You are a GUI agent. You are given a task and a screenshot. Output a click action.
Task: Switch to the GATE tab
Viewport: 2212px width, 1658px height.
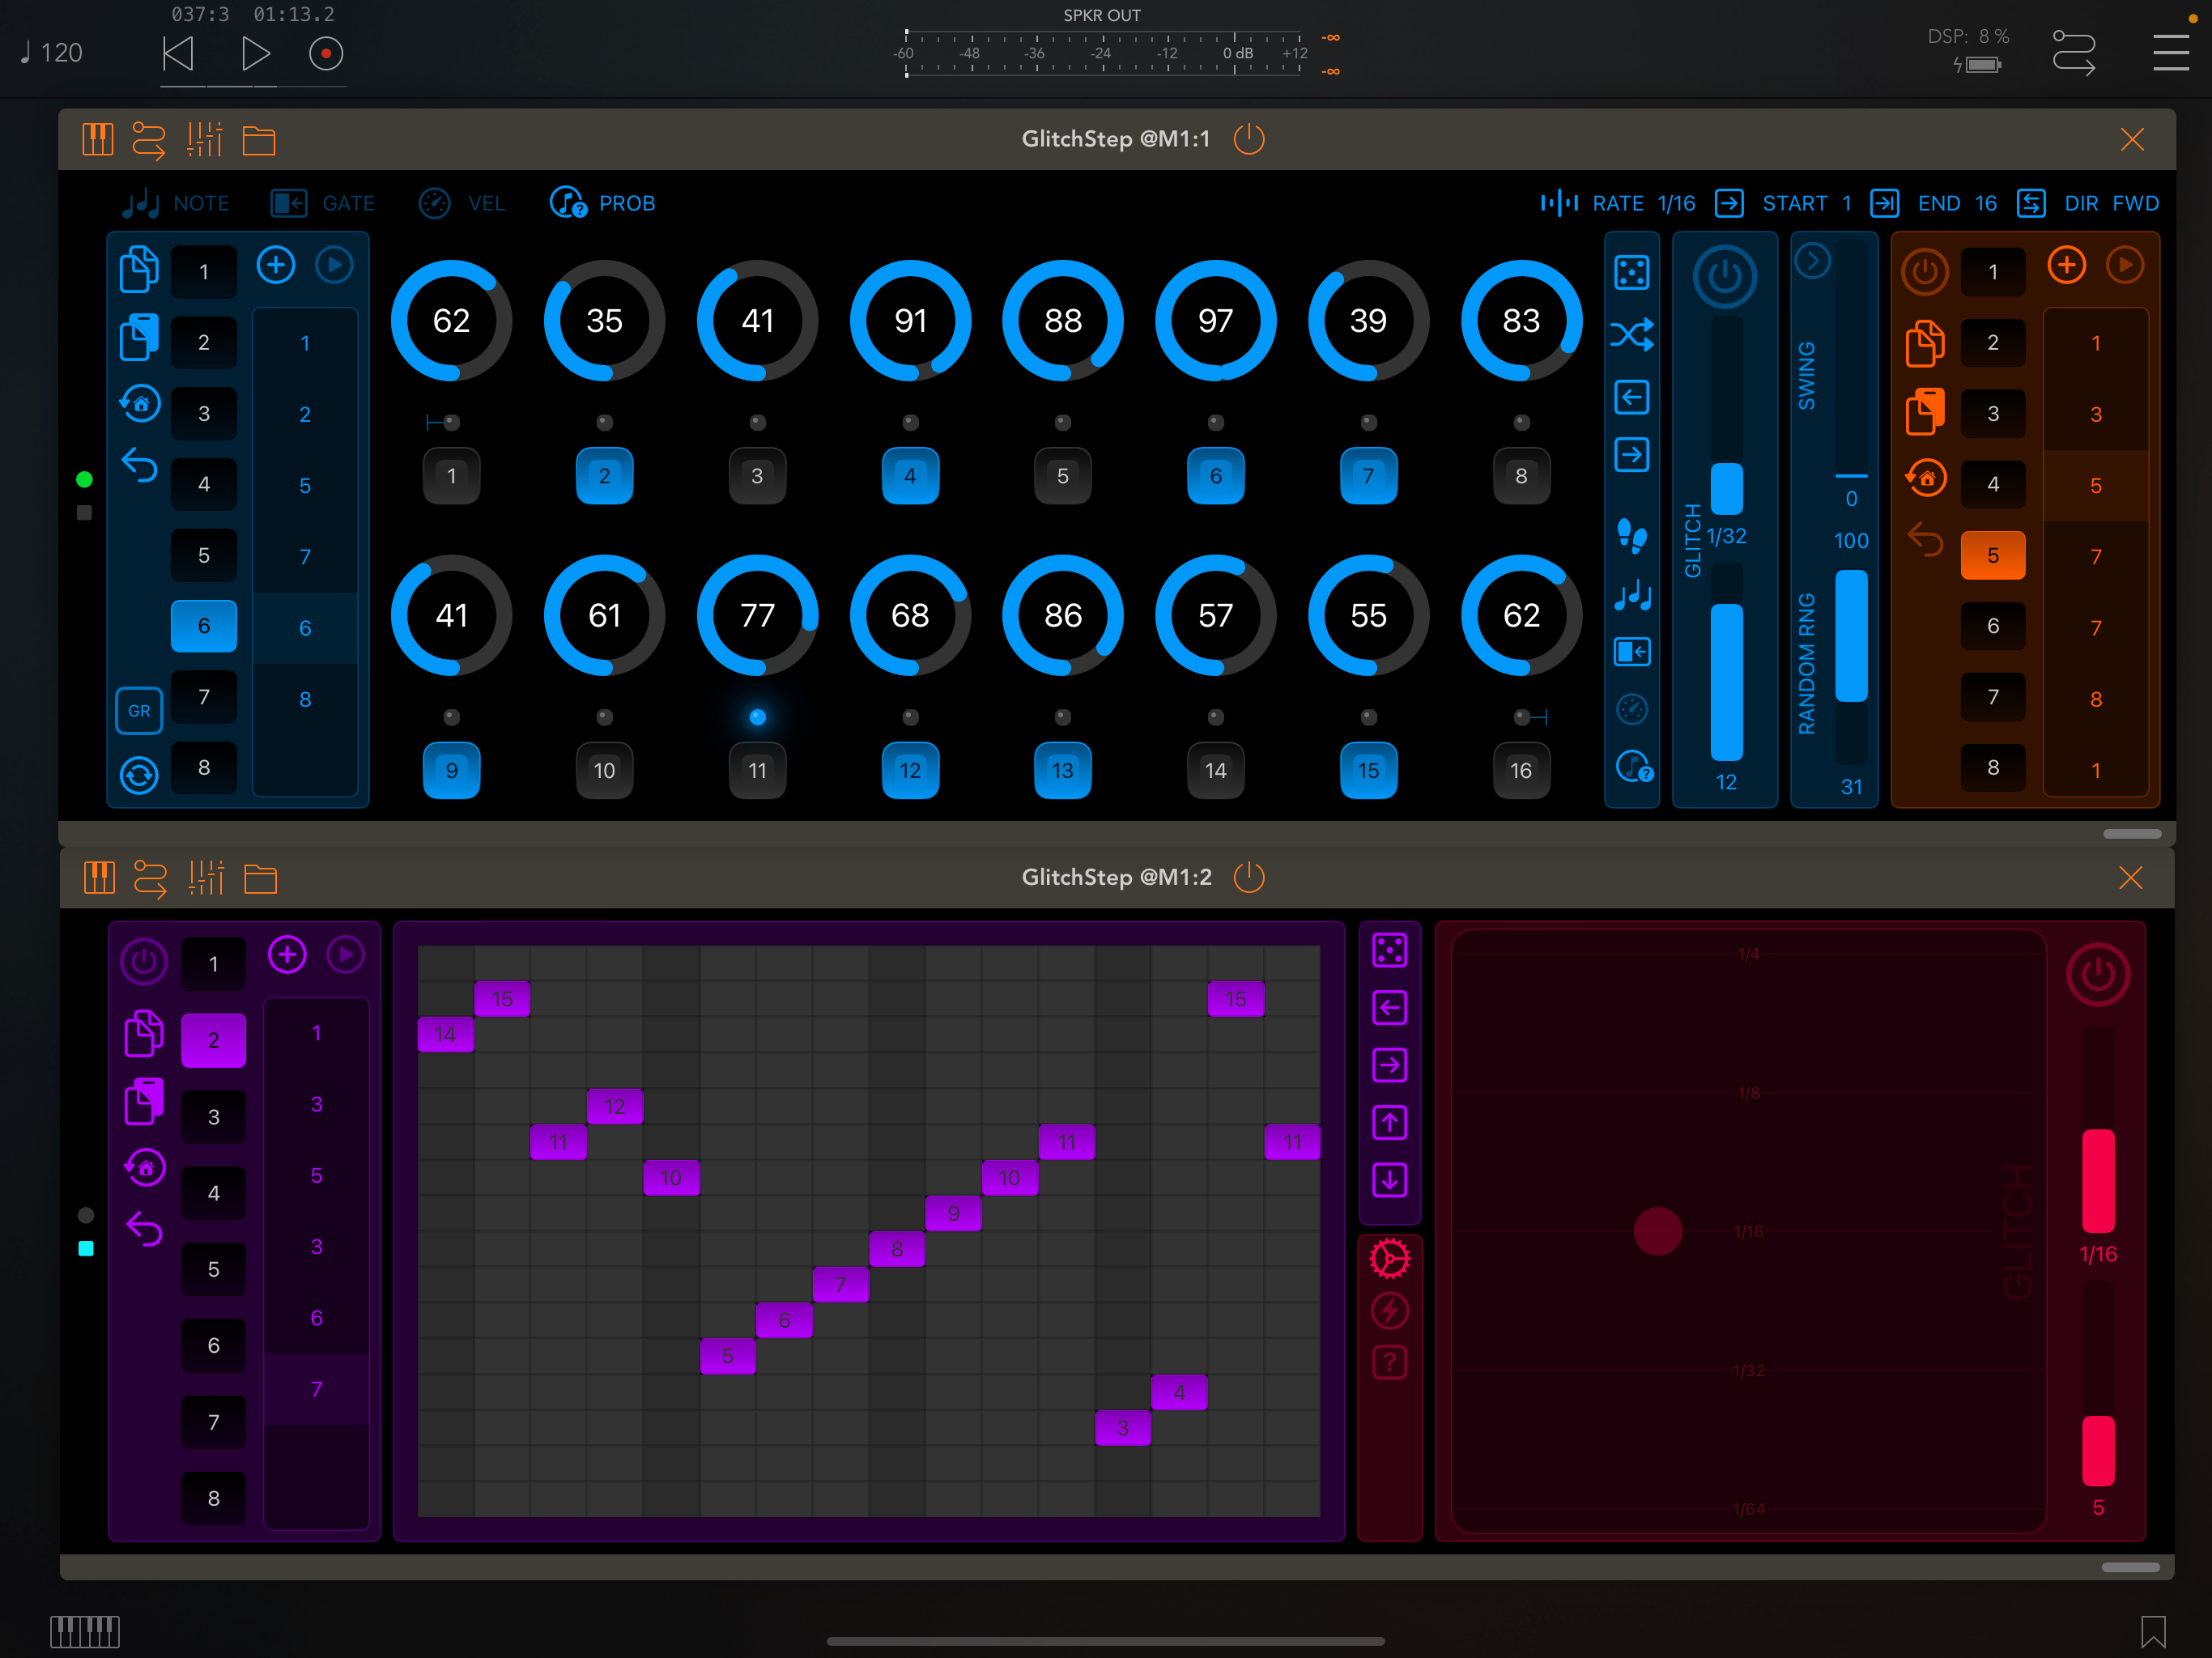[322, 203]
